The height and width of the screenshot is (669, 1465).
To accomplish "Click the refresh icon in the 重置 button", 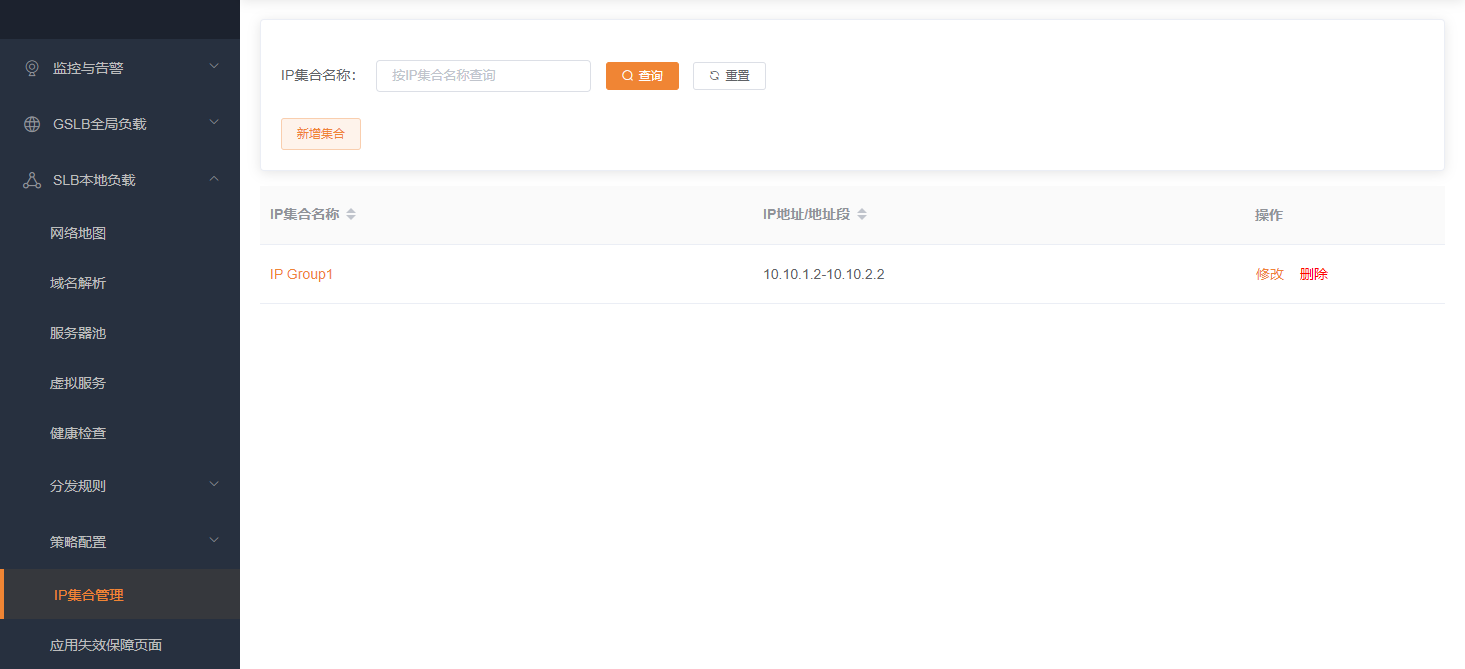I will click(x=712, y=75).
